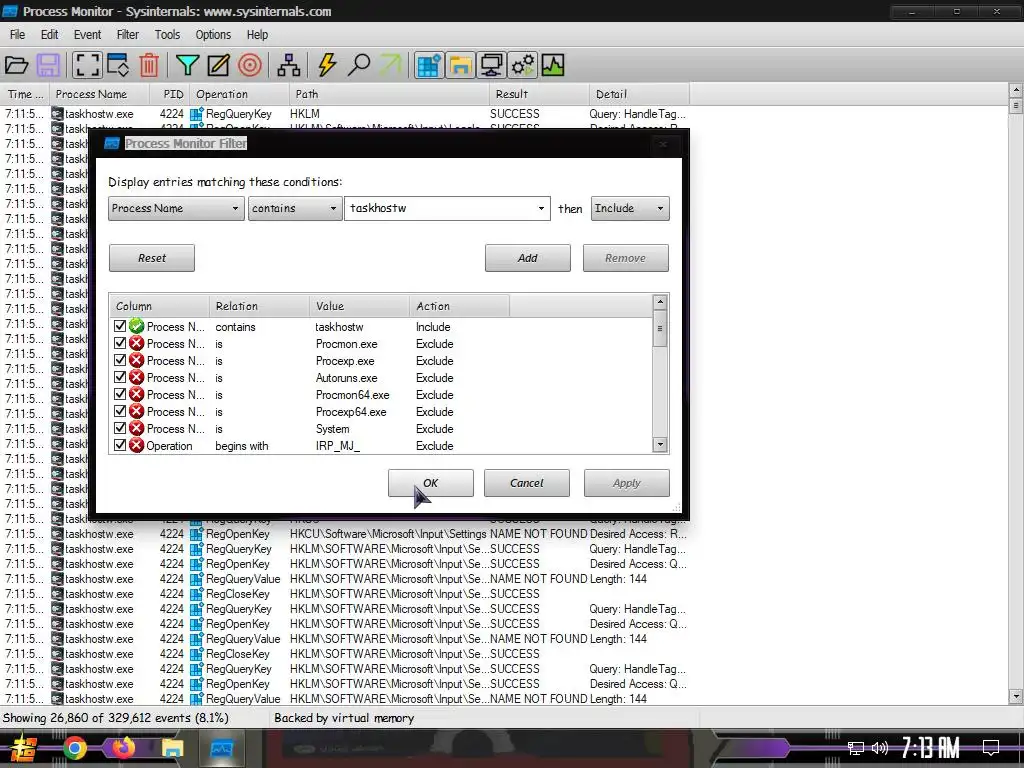The height and width of the screenshot is (768, 1024).
Task: Open Chrome from the taskbar
Action: coord(75,748)
